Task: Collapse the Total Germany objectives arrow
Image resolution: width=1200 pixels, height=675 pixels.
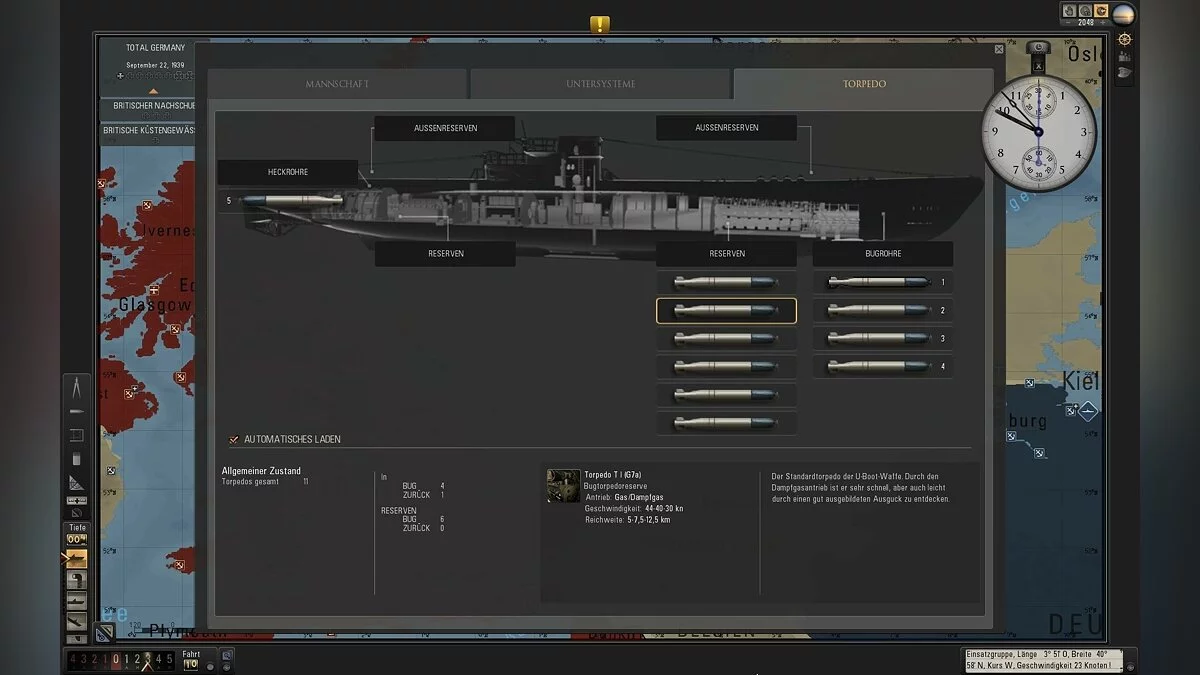Action: [154, 90]
